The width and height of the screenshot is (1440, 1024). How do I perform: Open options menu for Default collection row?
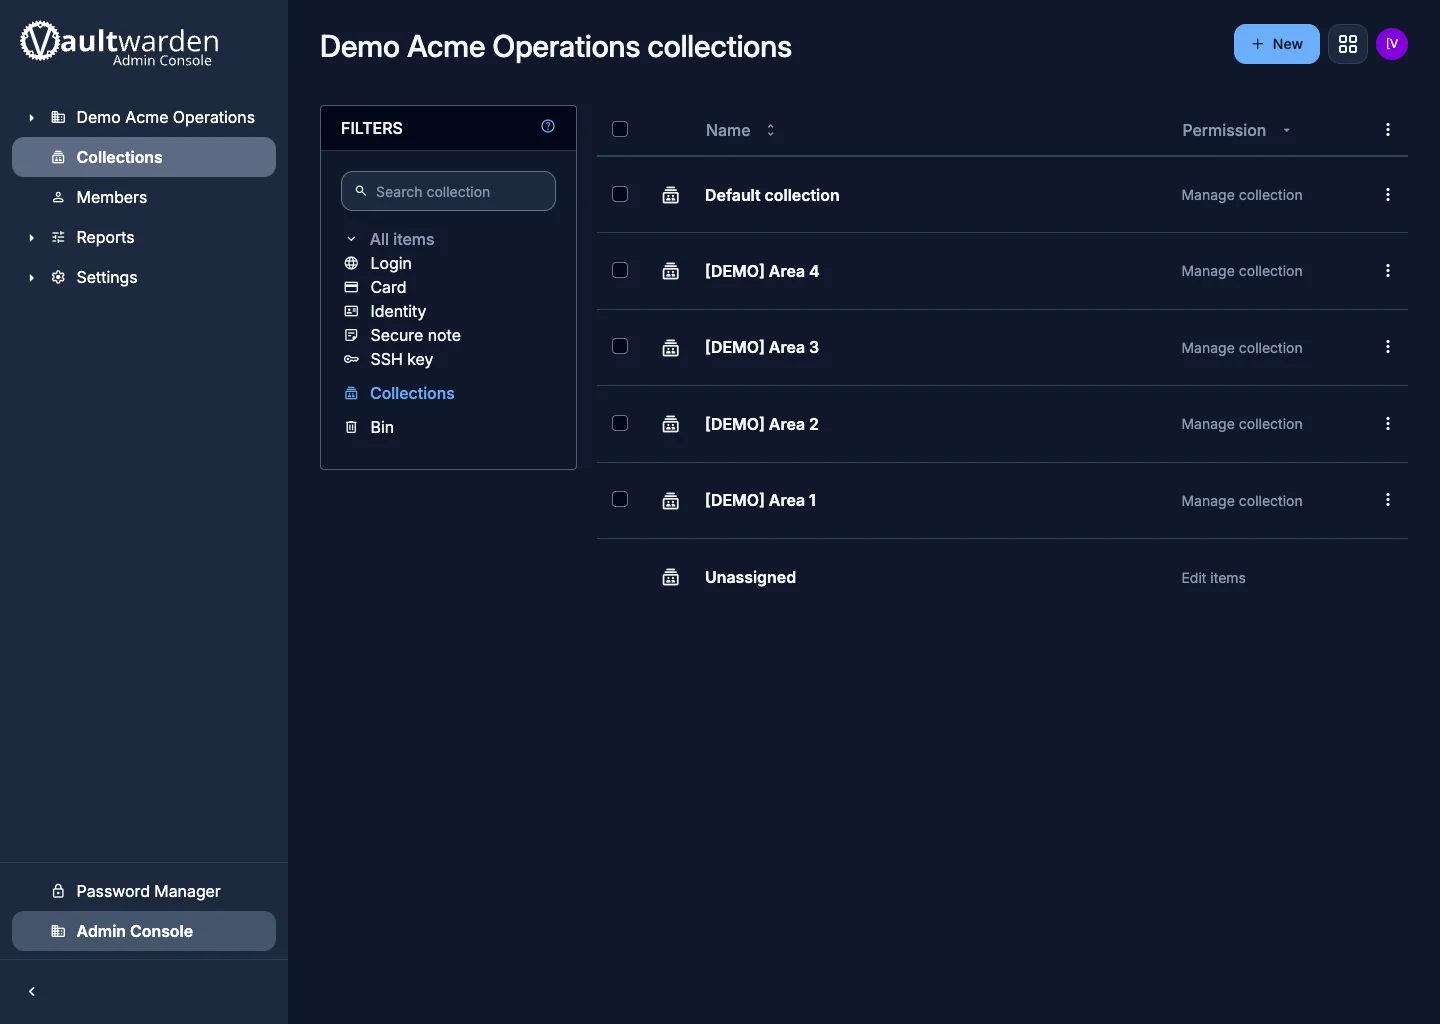point(1388,195)
